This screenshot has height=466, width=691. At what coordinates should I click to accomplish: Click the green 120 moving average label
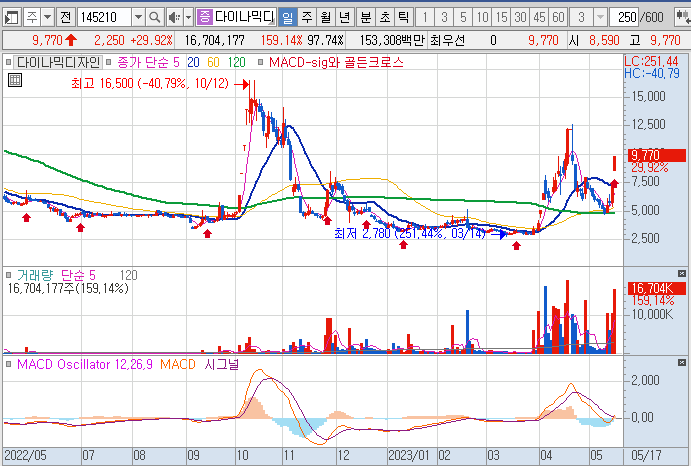(237, 63)
